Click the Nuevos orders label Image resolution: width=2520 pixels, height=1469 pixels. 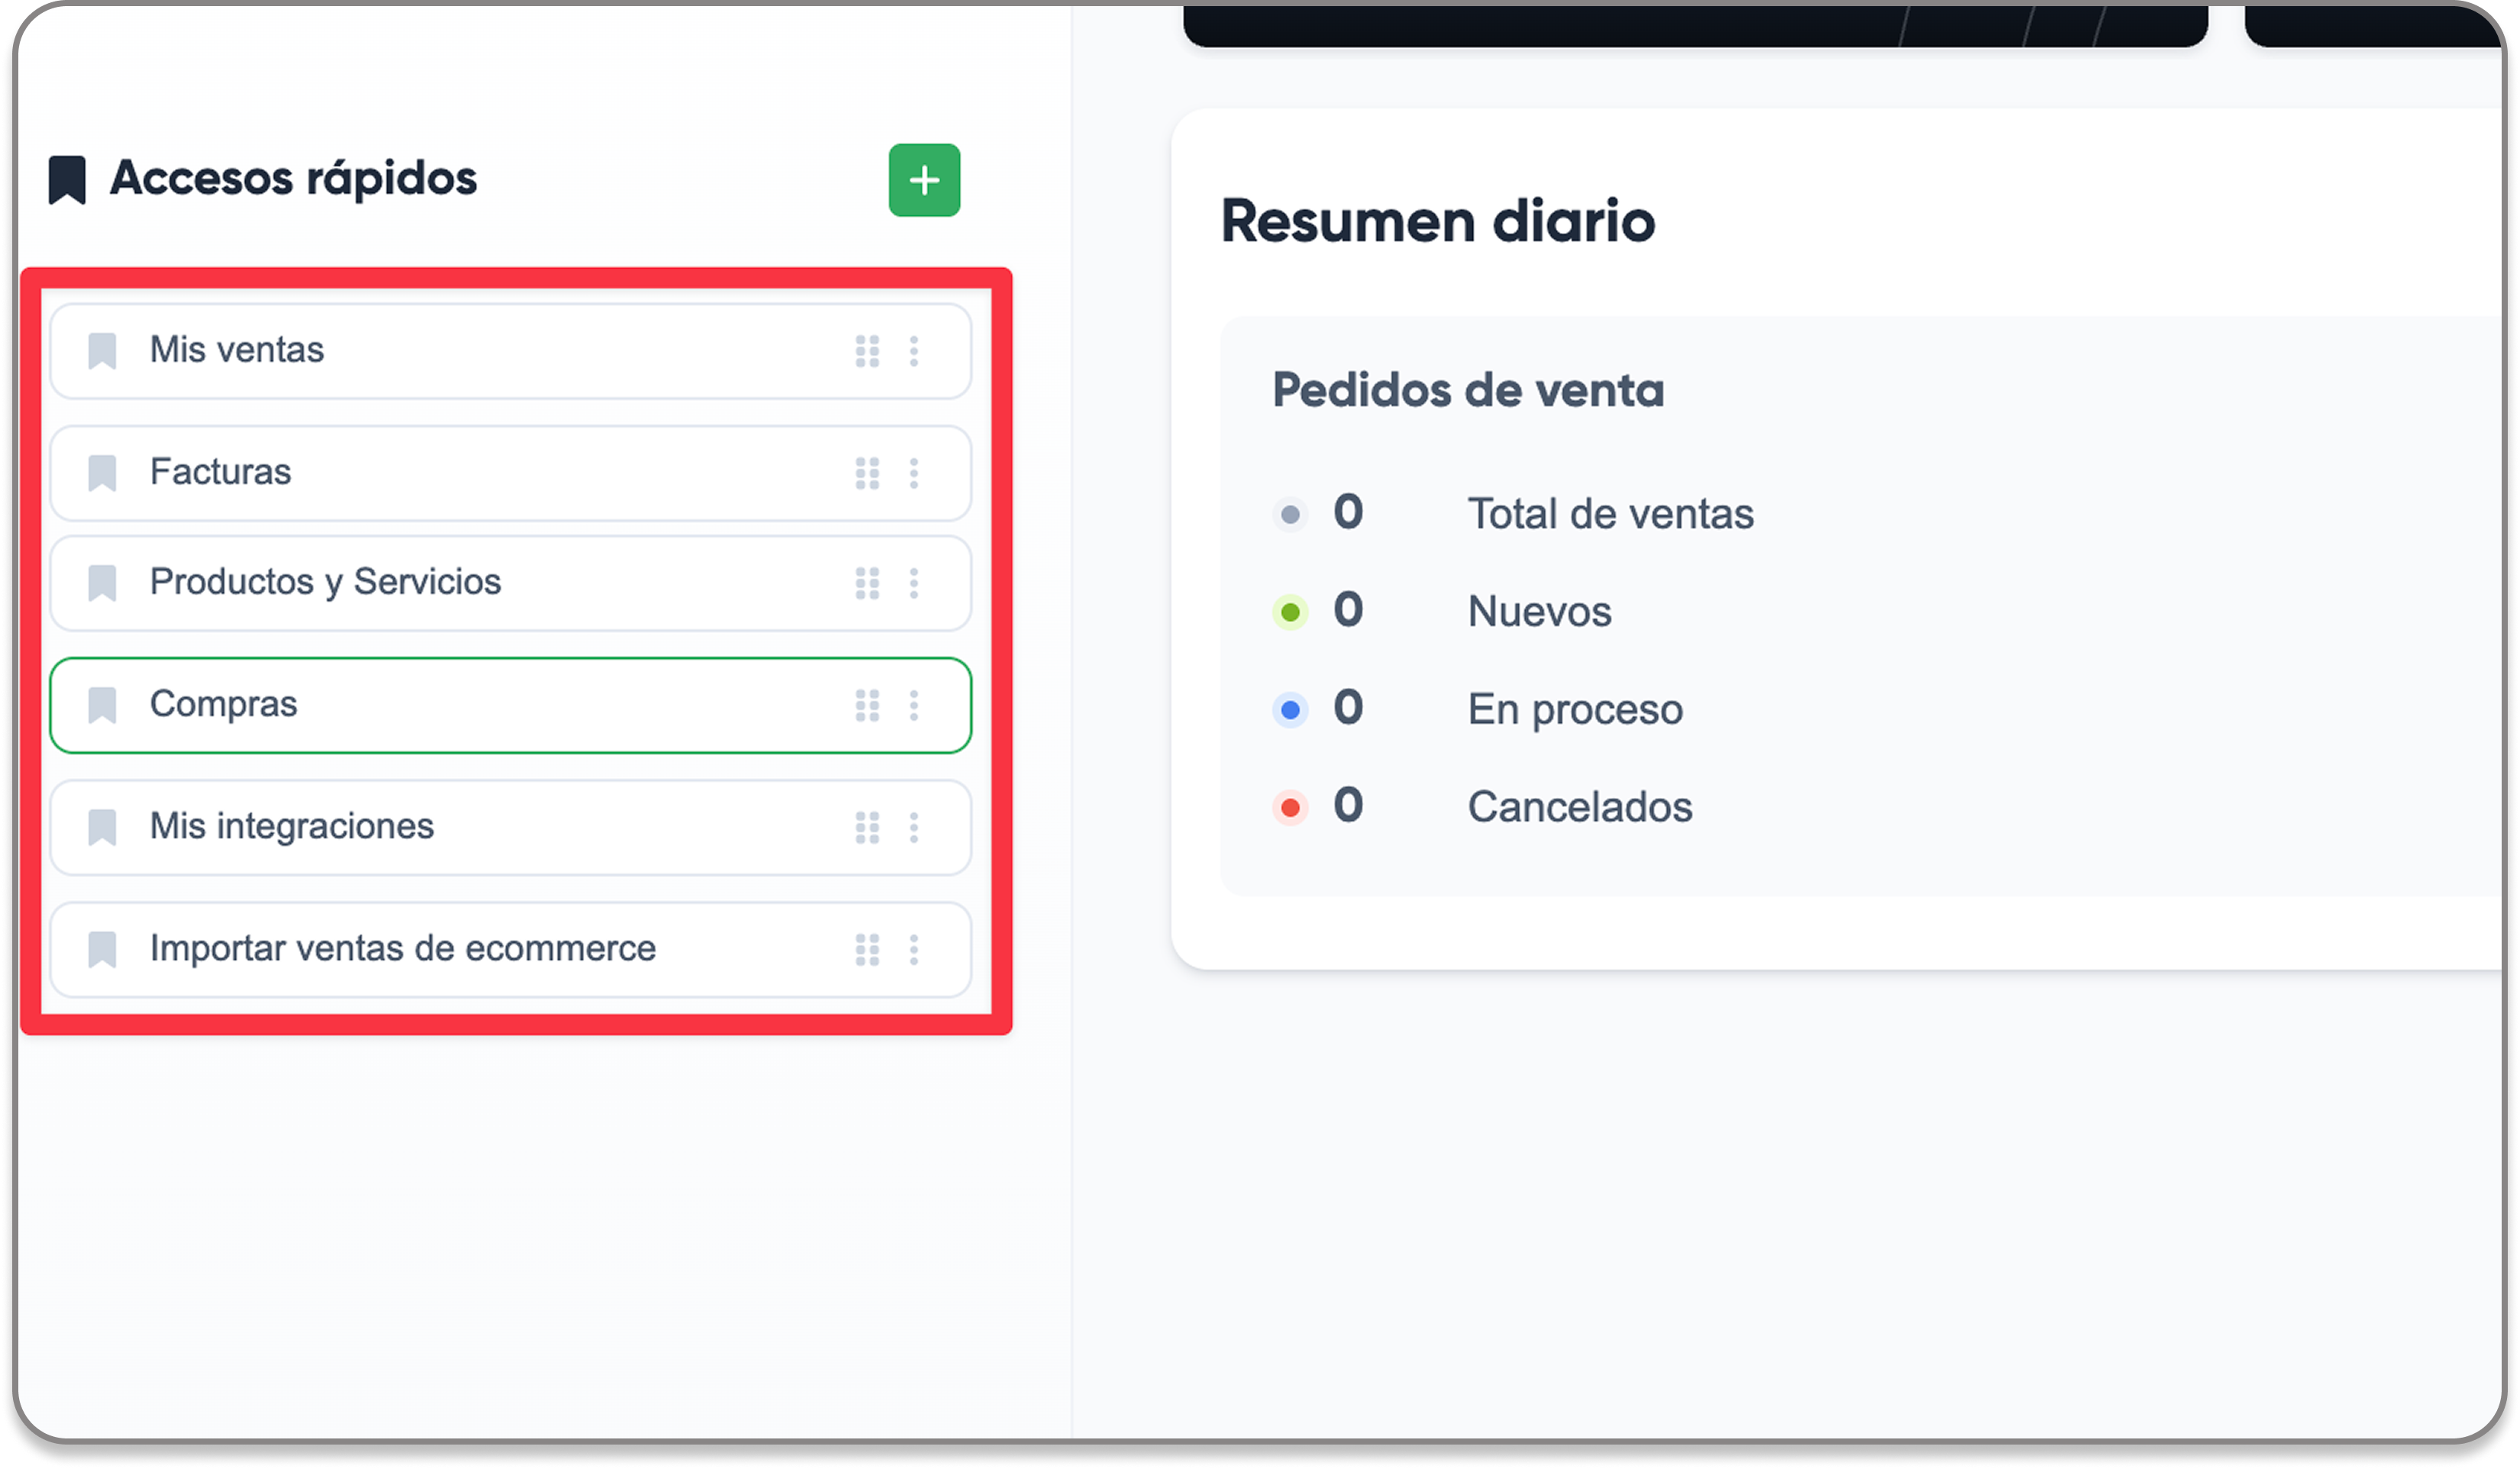[1539, 611]
